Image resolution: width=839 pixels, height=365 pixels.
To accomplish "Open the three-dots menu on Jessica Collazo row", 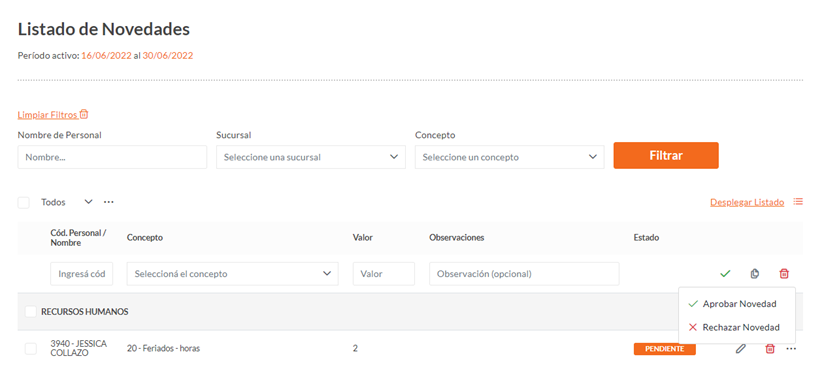I will pos(791,348).
